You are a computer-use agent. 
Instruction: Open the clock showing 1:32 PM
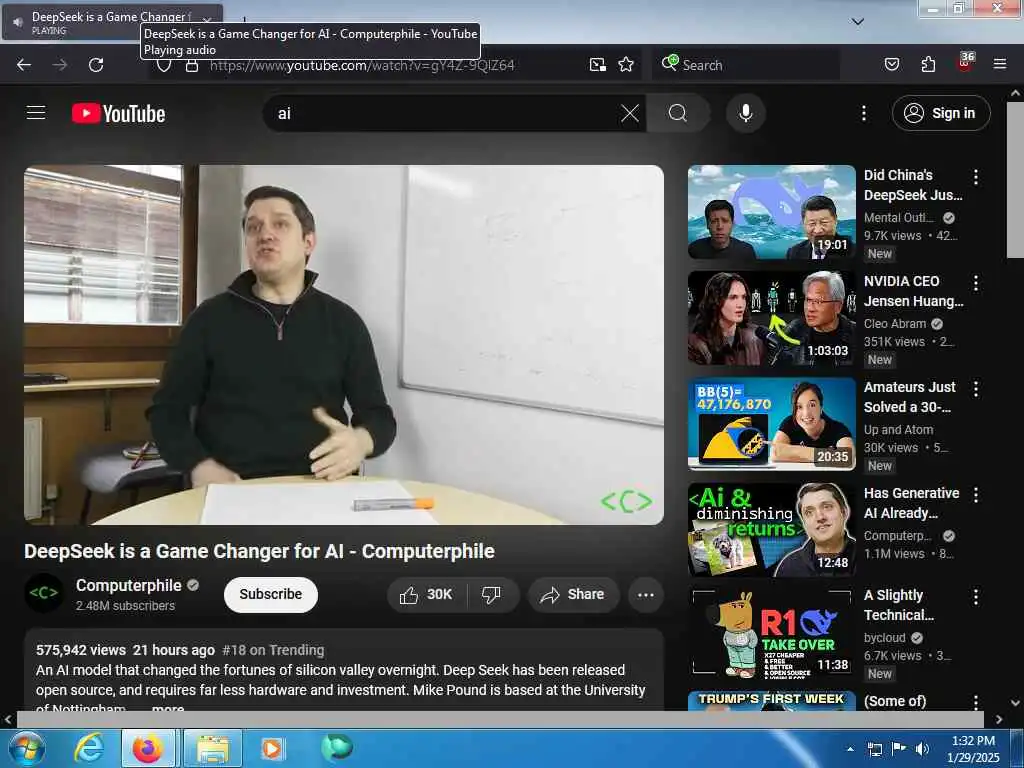click(973, 749)
